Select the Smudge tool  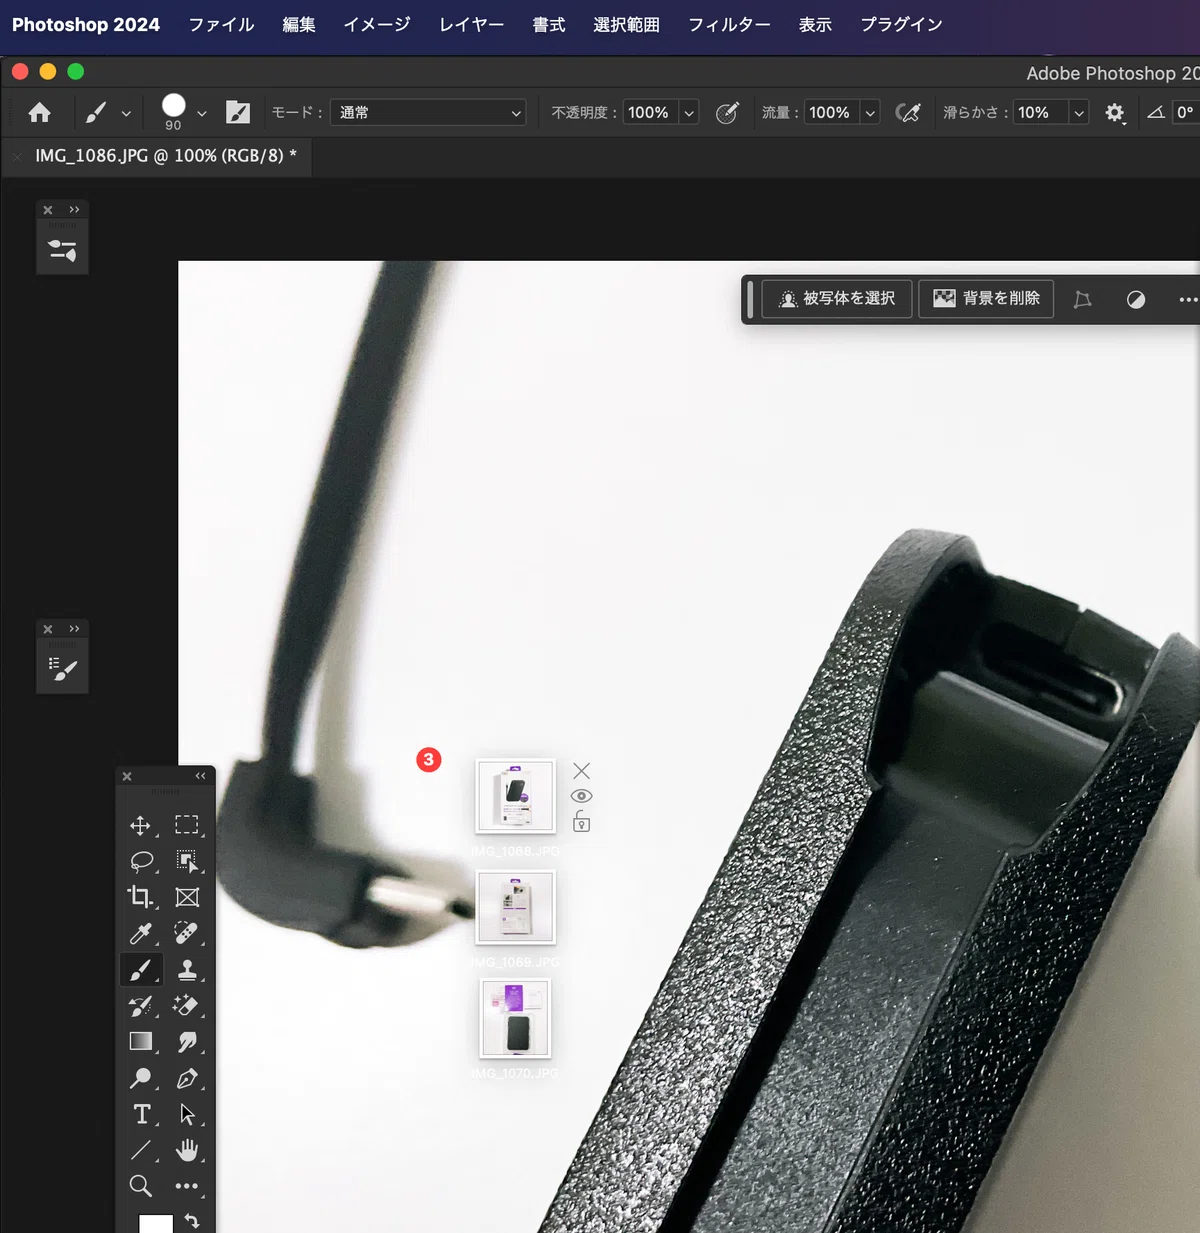pyautogui.click(x=187, y=1041)
